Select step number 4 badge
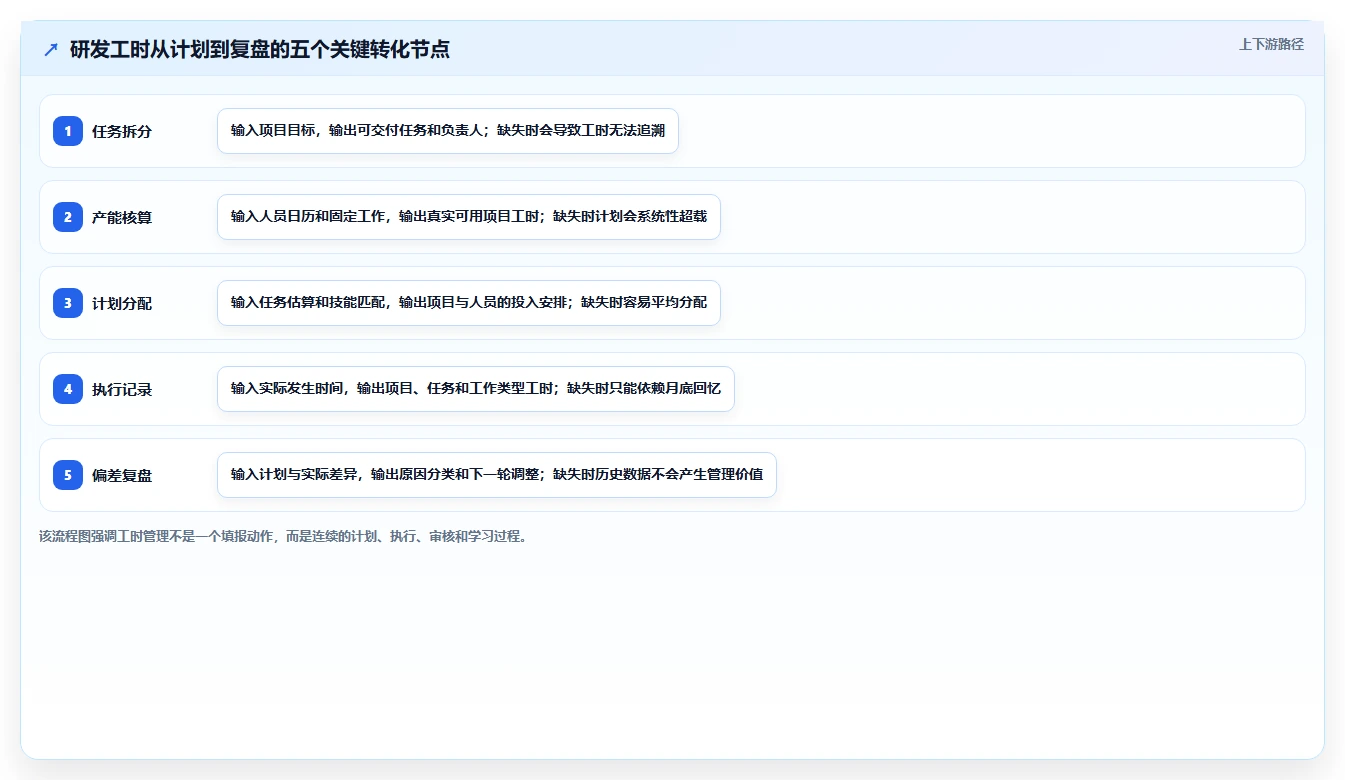 [68, 389]
